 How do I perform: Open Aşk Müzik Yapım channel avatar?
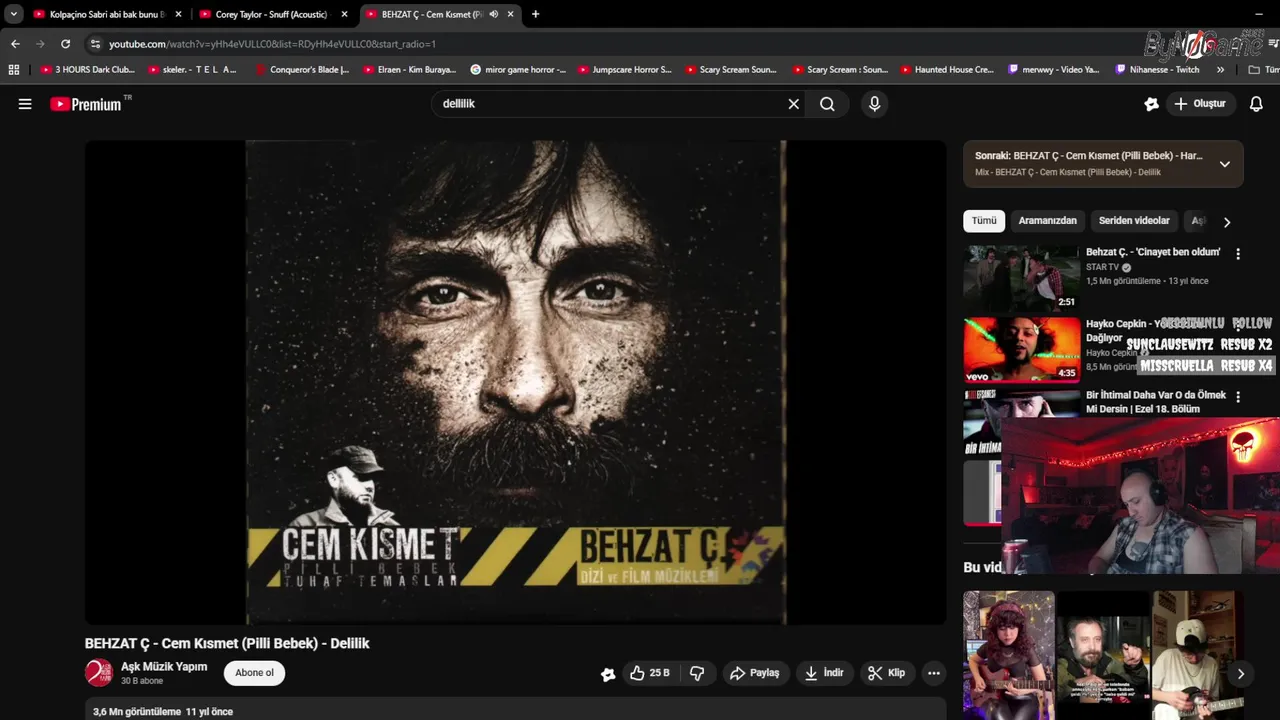click(99, 673)
